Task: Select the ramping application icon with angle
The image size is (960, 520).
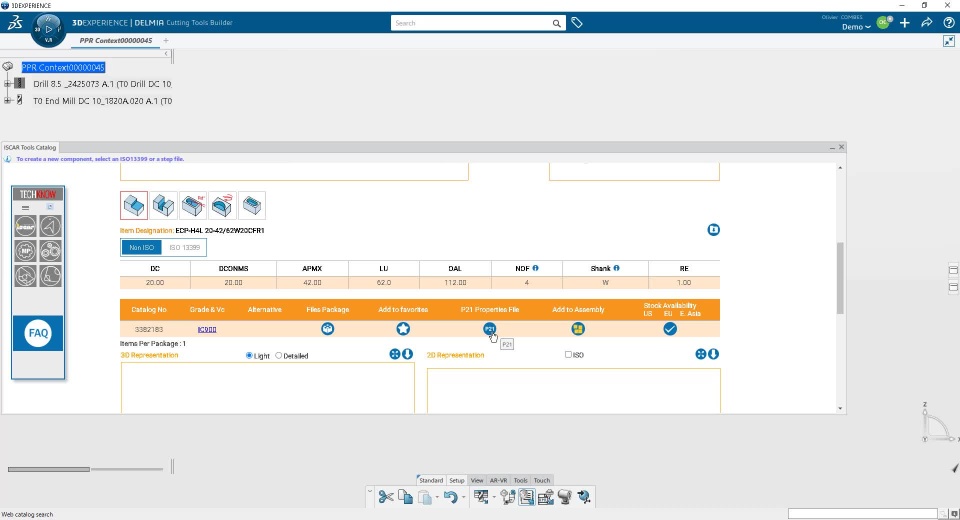Action: [x=193, y=205]
